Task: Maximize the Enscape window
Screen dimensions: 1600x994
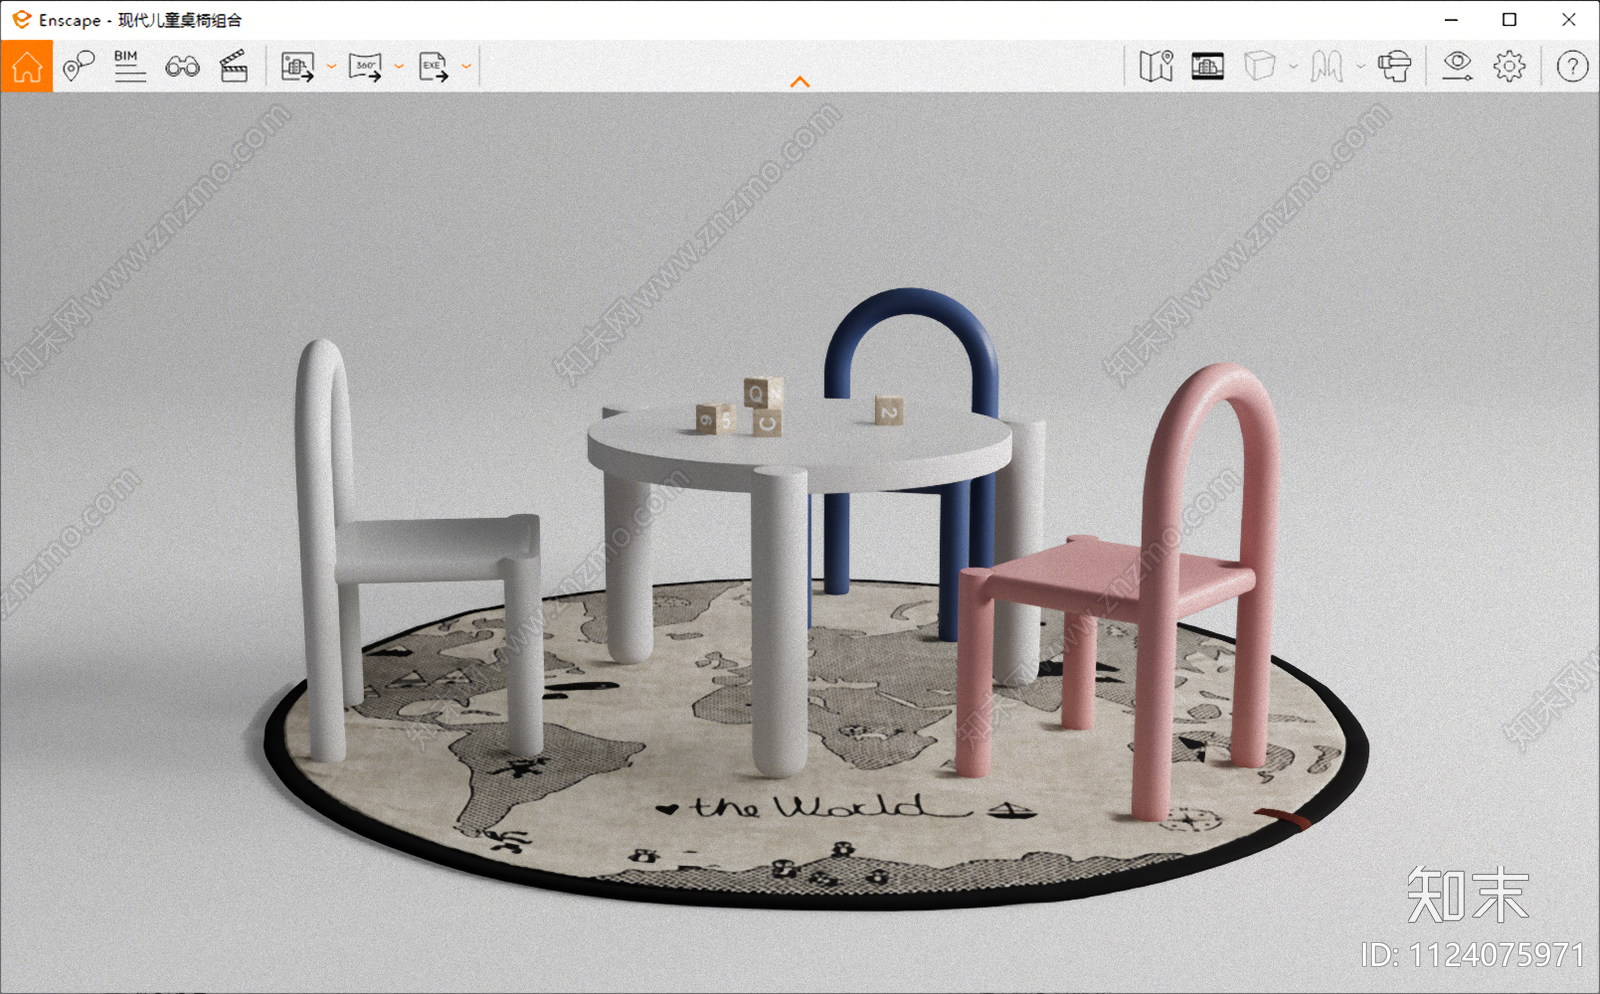Action: pos(1509,20)
